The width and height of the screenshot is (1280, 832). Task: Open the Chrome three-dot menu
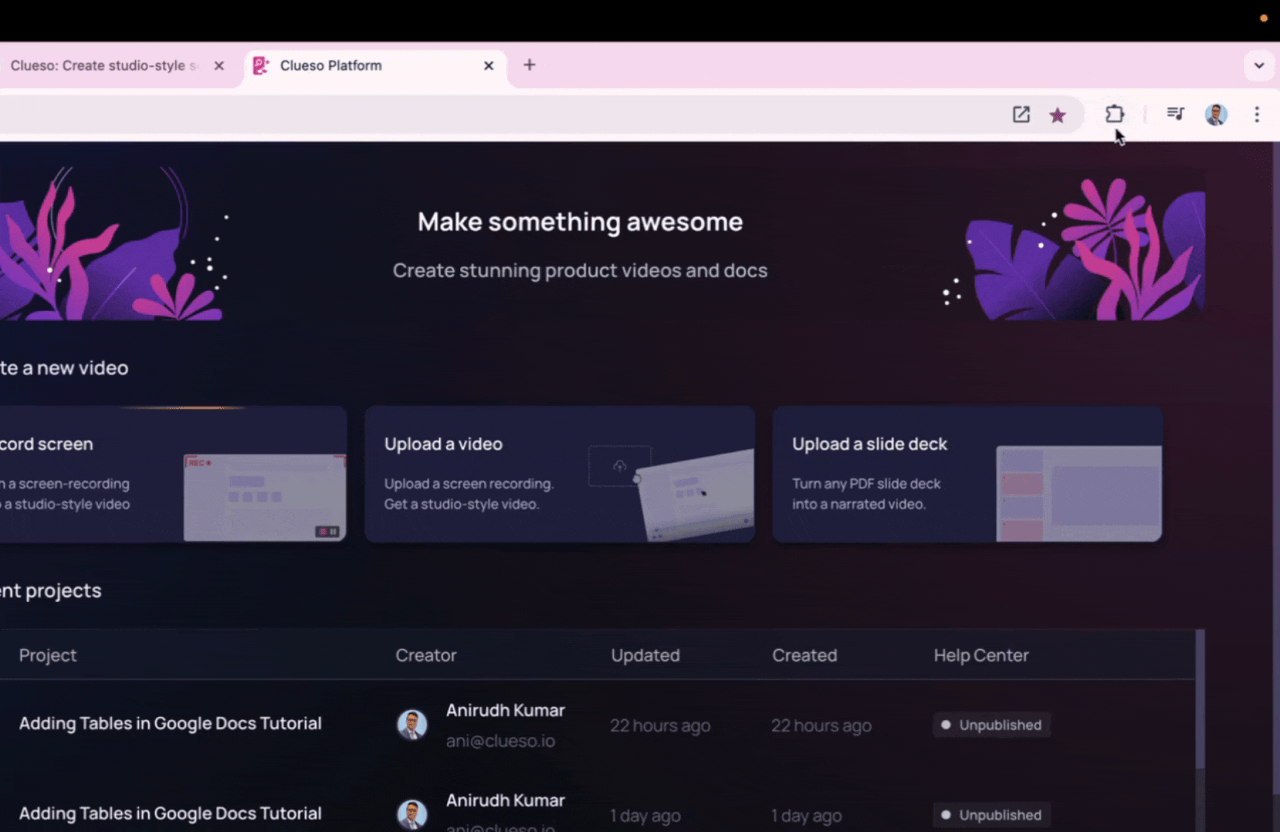coord(1257,114)
